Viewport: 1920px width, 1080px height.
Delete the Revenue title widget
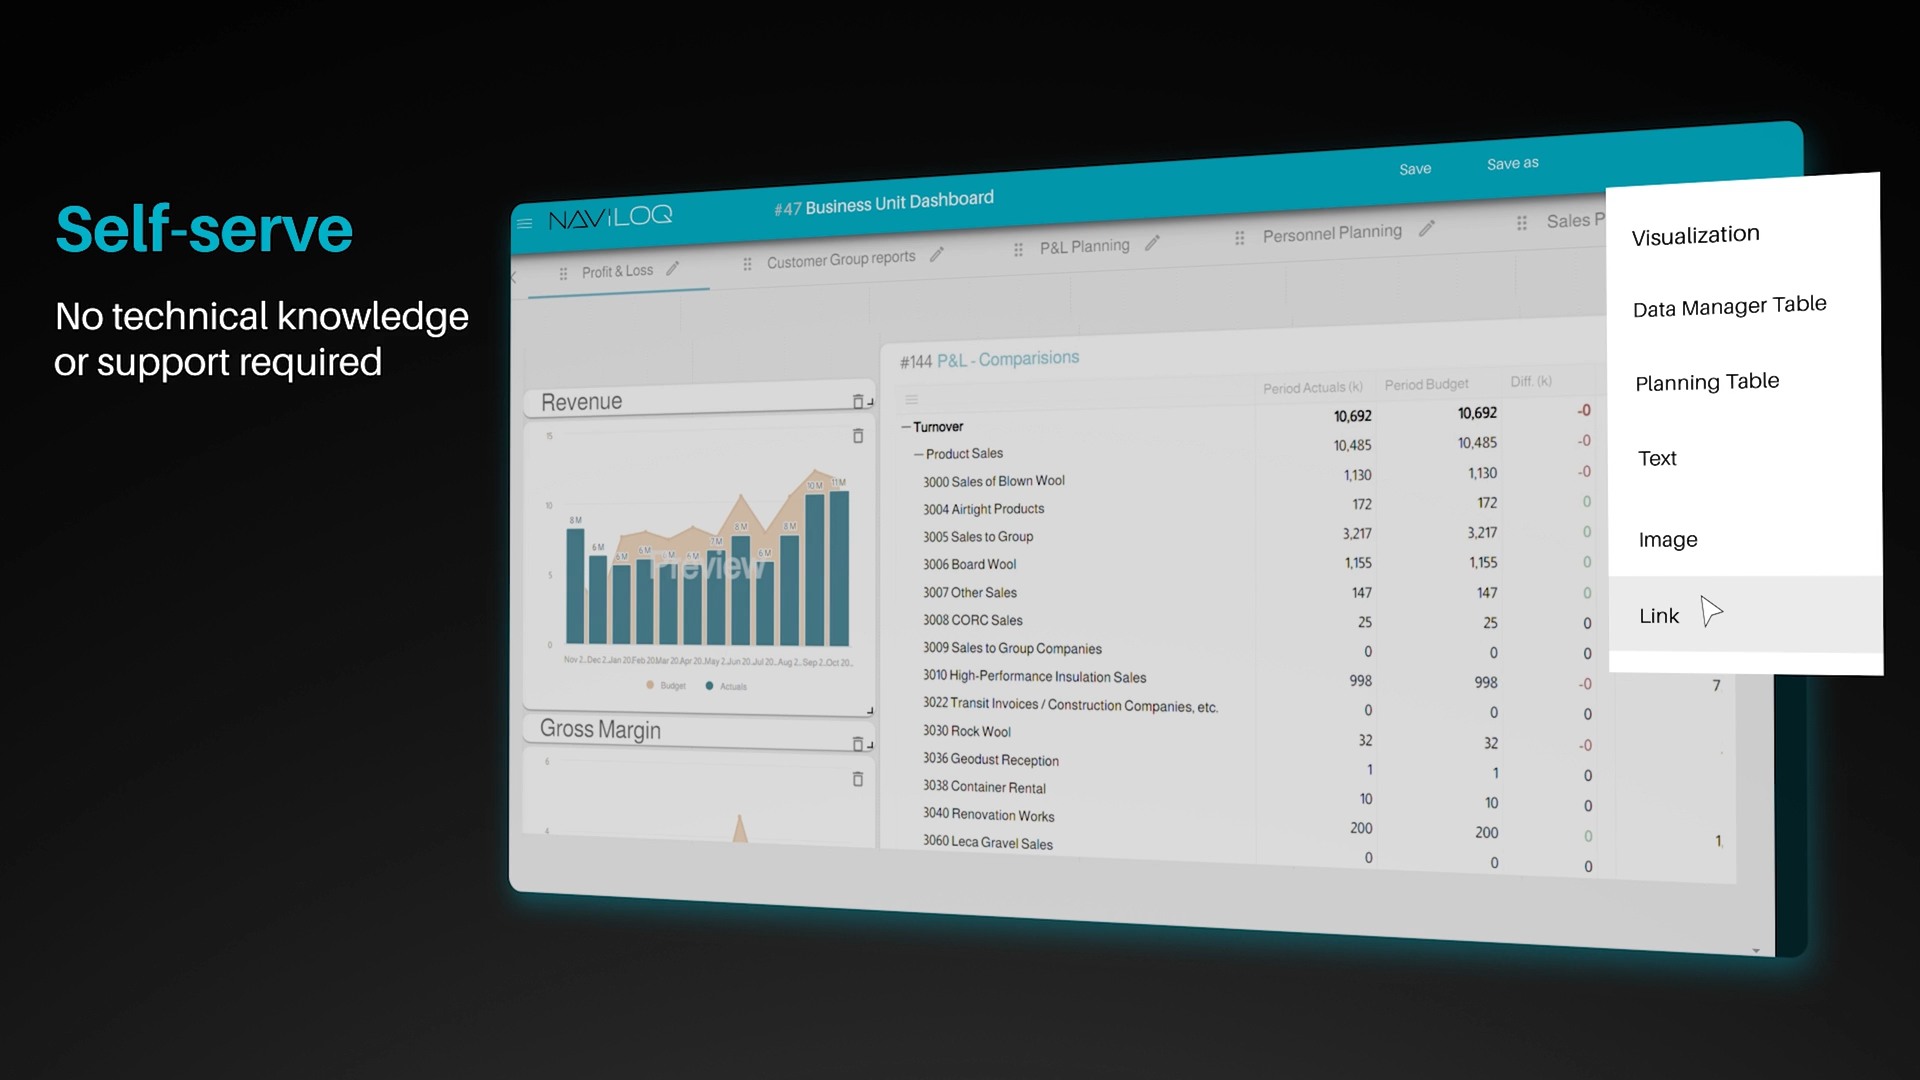[x=858, y=402]
